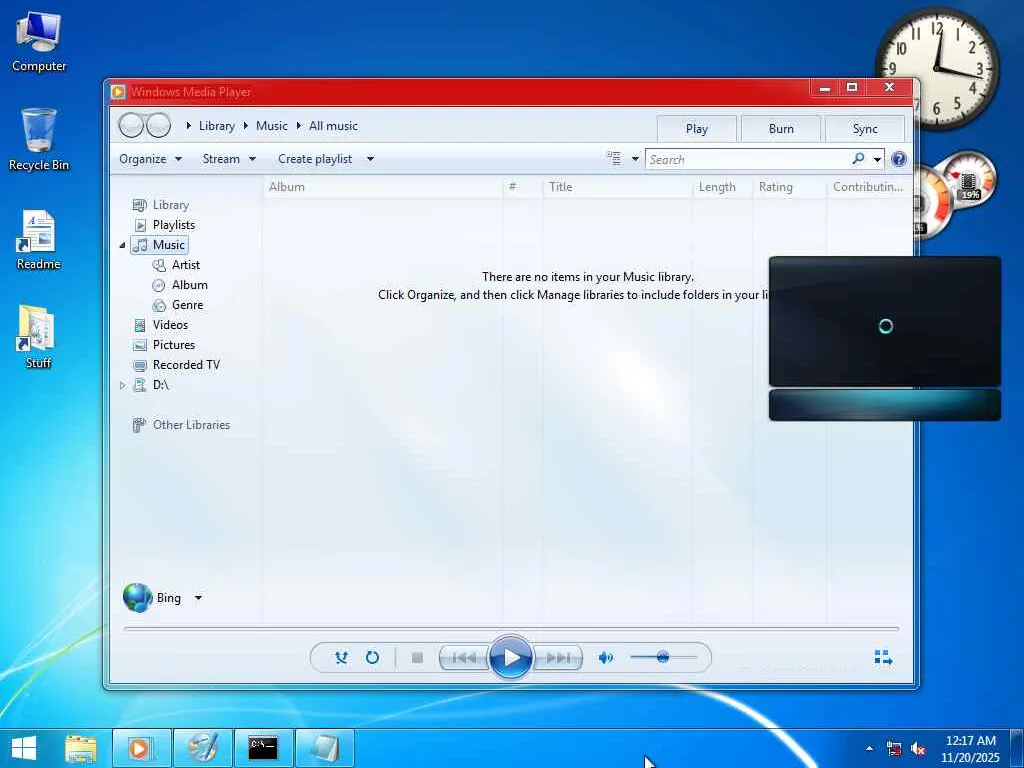Select Artist under Music

point(176,265)
